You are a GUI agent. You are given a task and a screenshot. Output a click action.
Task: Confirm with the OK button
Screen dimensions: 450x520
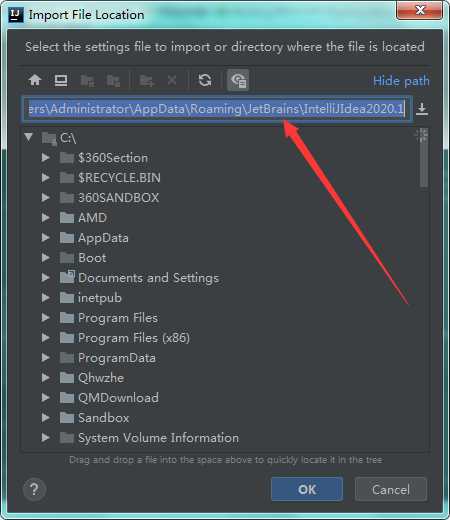click(x=307, y=489)
